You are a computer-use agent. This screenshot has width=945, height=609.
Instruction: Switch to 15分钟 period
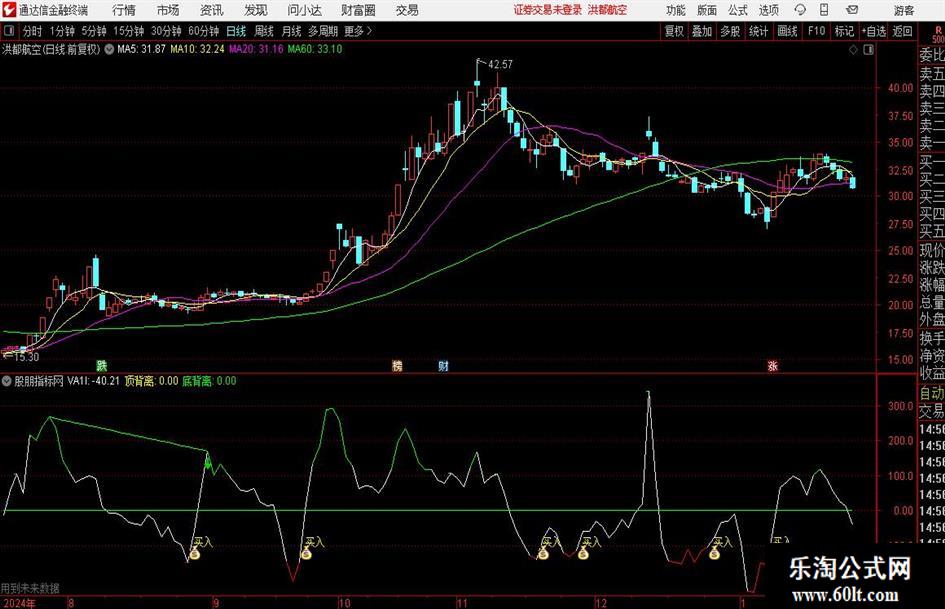pos(128,31)
